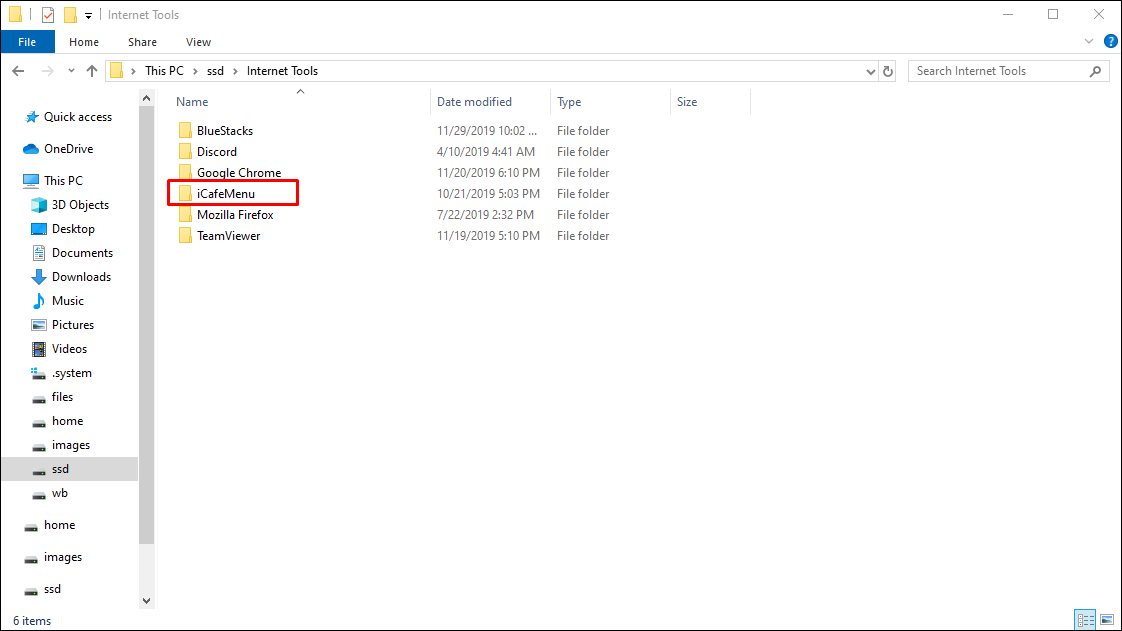This screenshot has width=1122, height=631.
Task: Select the iCafeMenu folder
Action: (226, 194)
